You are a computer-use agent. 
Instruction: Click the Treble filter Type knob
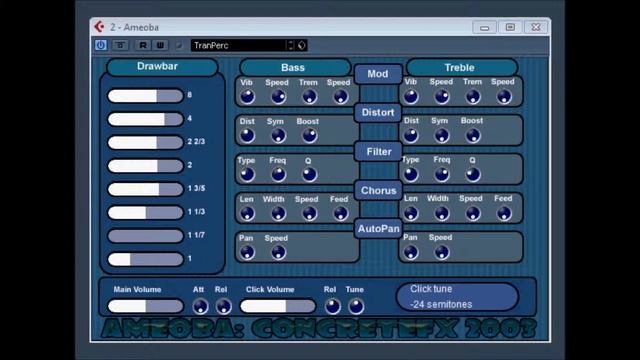pyautogui.click(x=411, y=174)
